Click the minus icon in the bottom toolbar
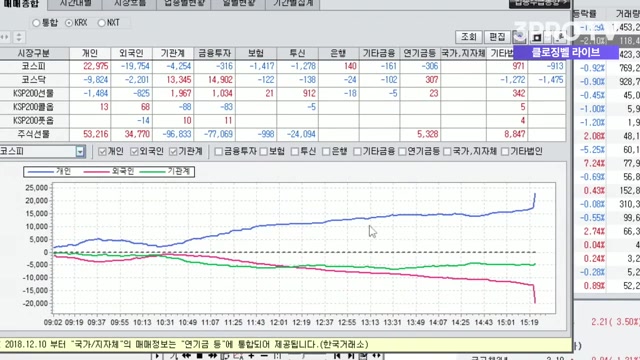Screen dimensions: 640x360 (x=264, y=356)
